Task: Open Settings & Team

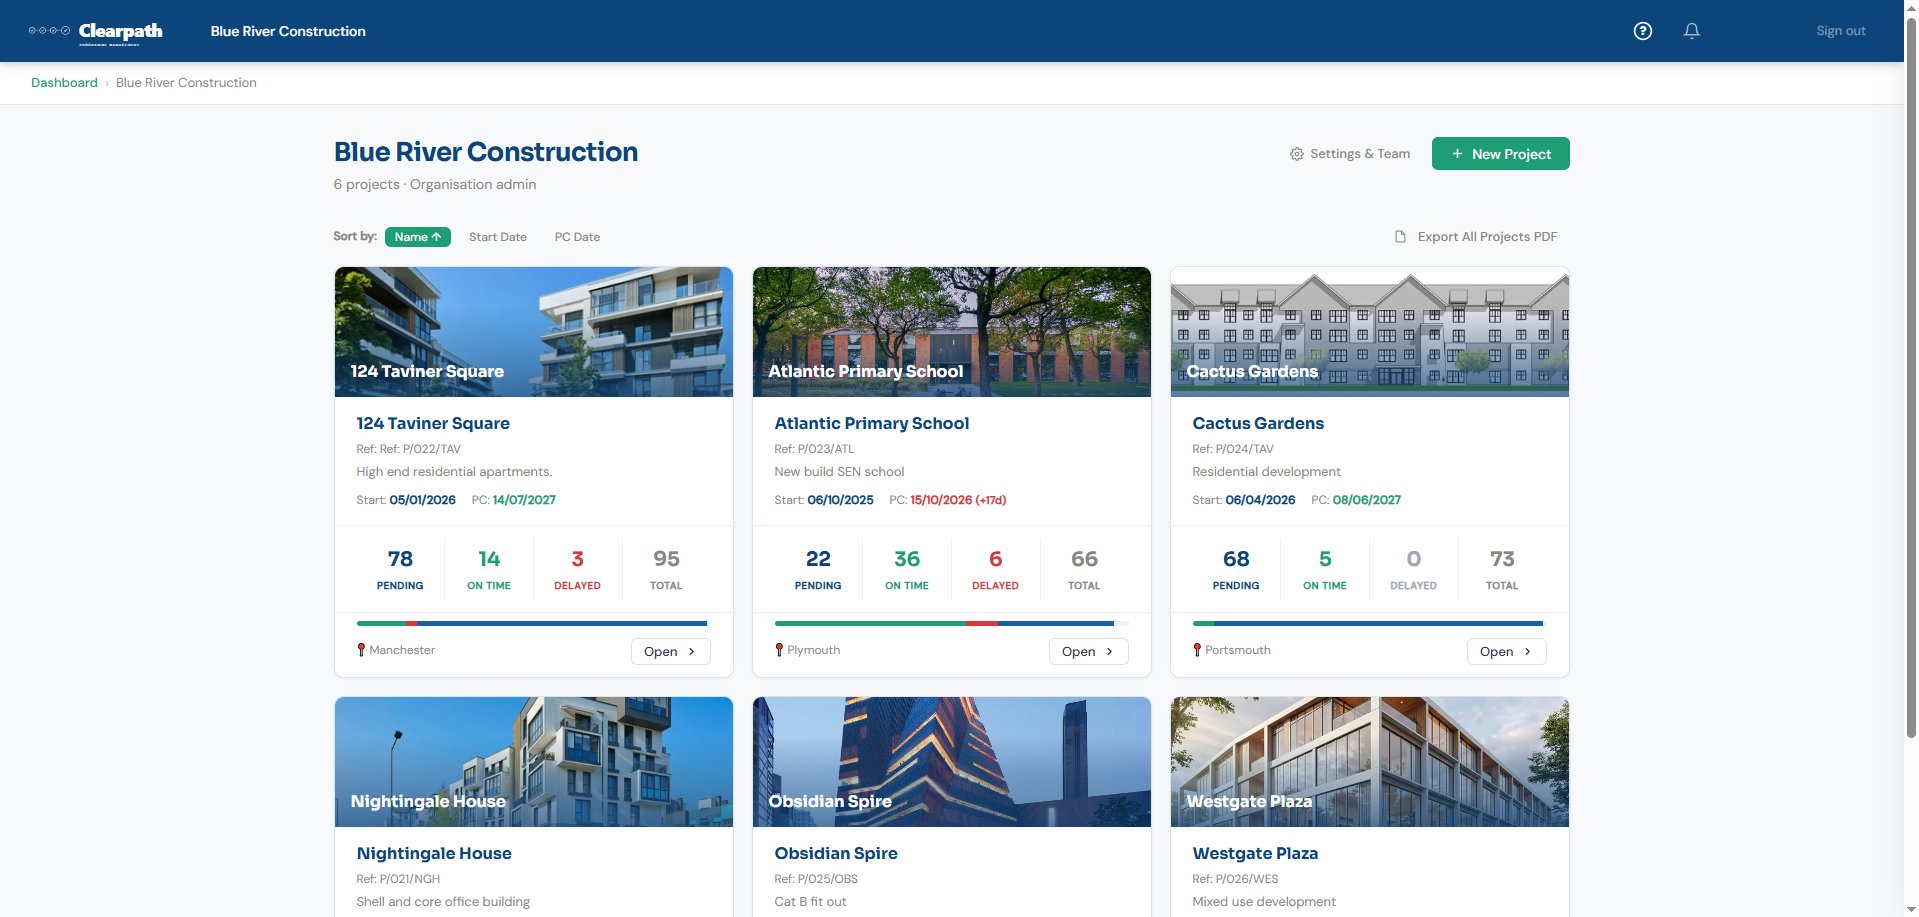Action: (1350, 154)
